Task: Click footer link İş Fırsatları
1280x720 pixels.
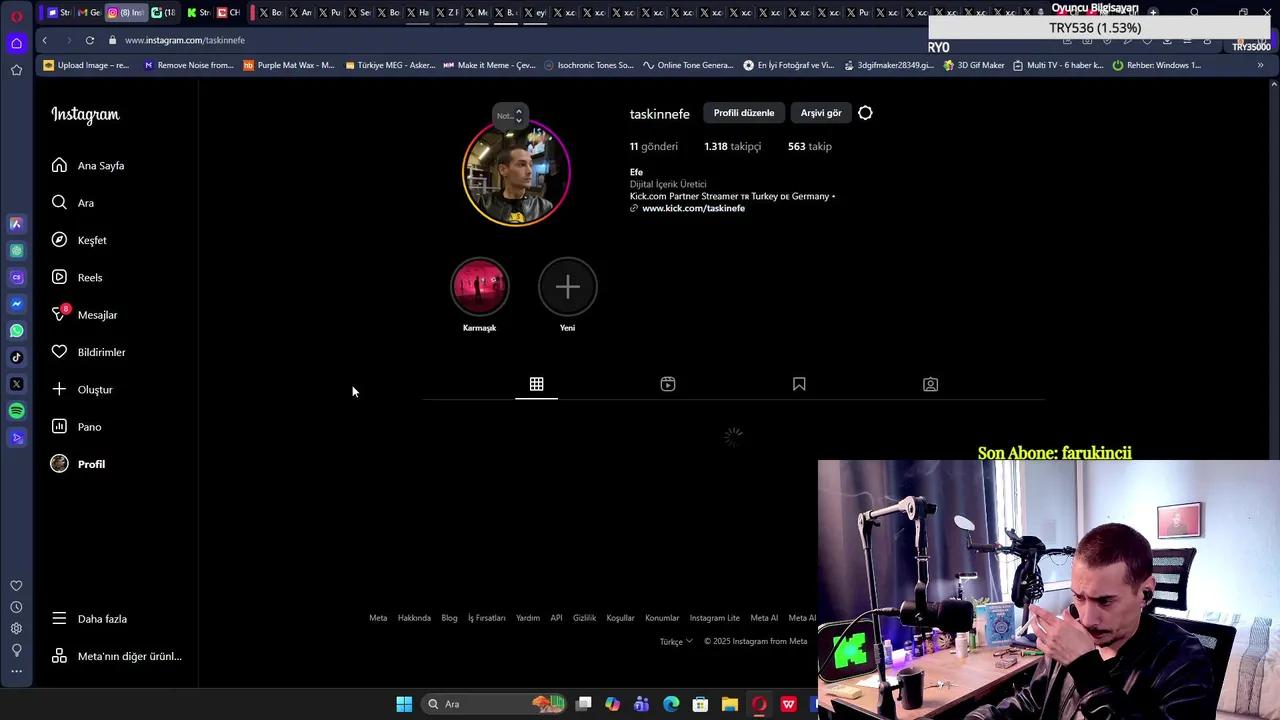Action: [487, 618]
